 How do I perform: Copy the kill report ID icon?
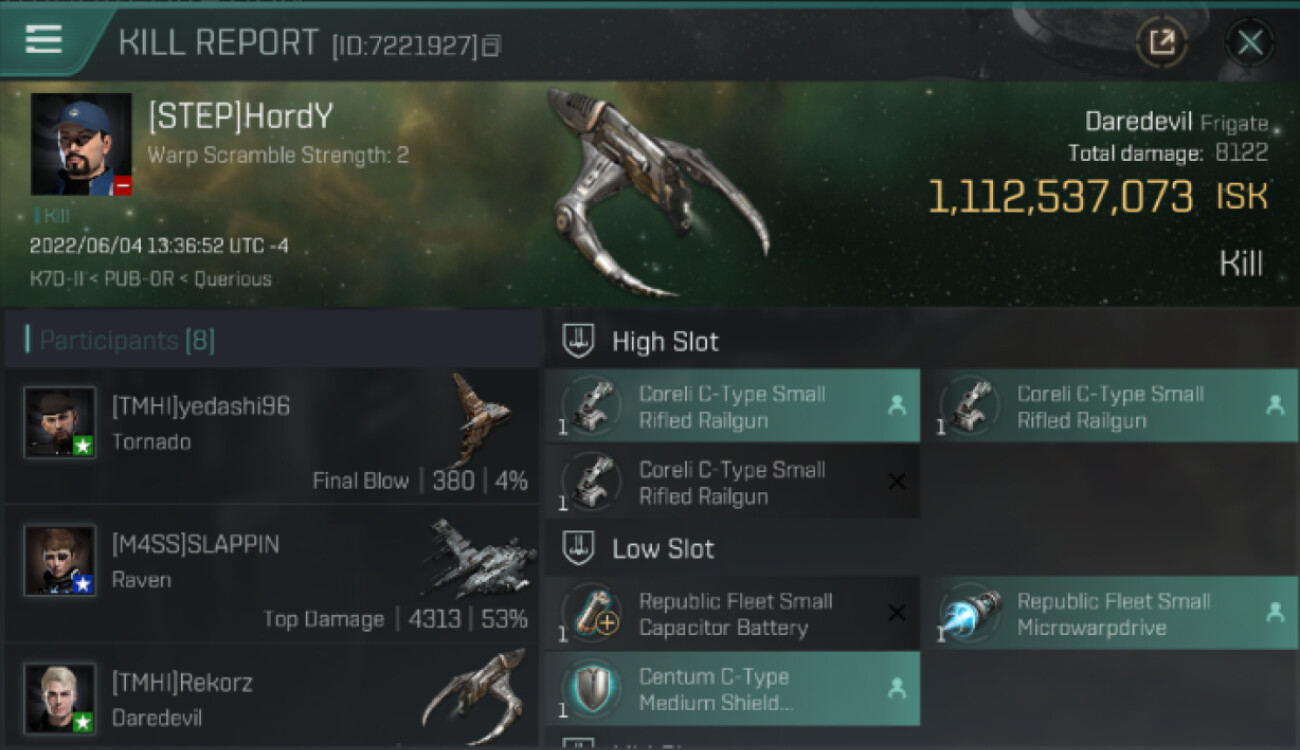pyautogui.click(x=490, y=45)
